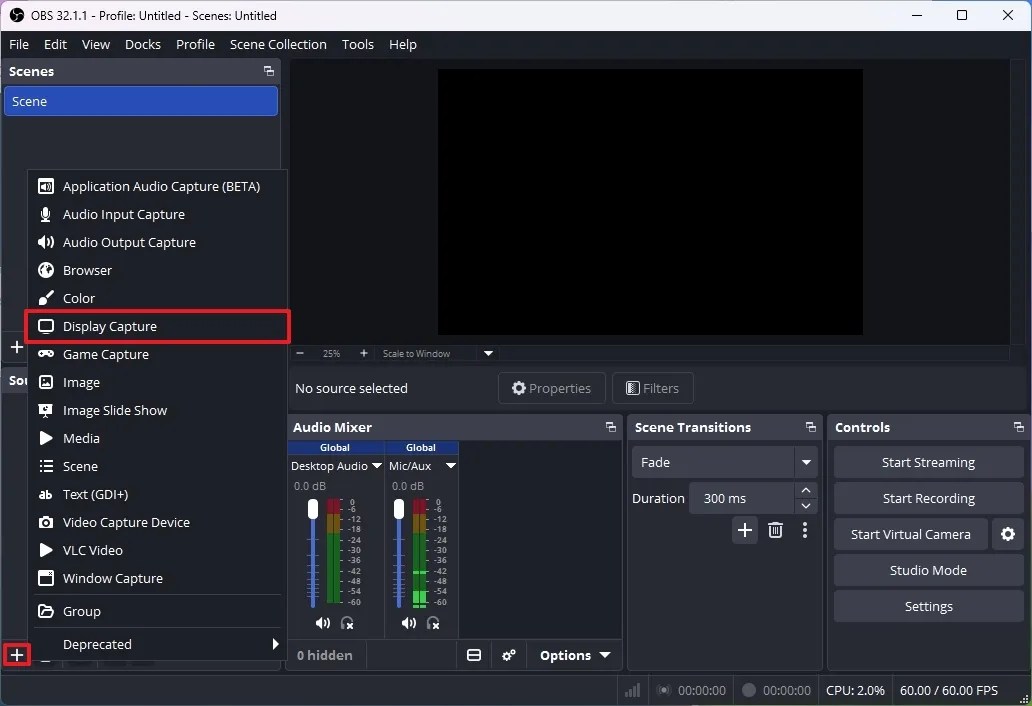The height and width of the screenshot is (706, 1032).
Task: Add a new scene transition with plus icon
Action: click(744, 530)
